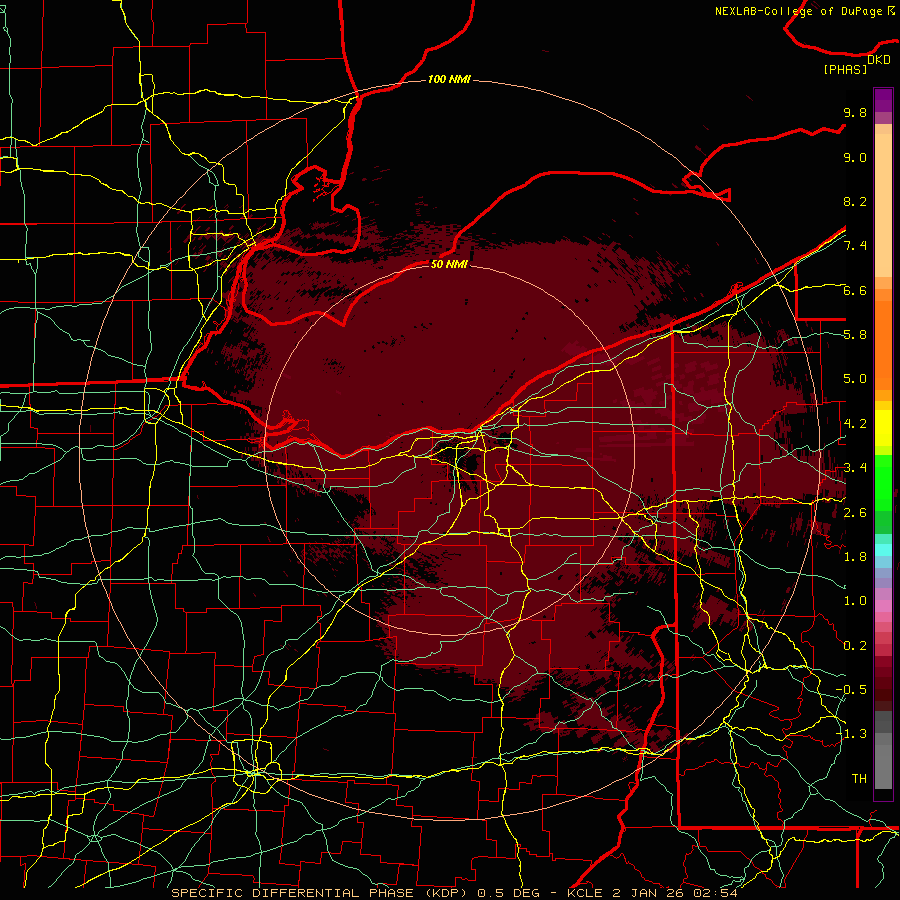
Task: Click the 0.5 DEG elevation text
Action: (x=509, y=893)
